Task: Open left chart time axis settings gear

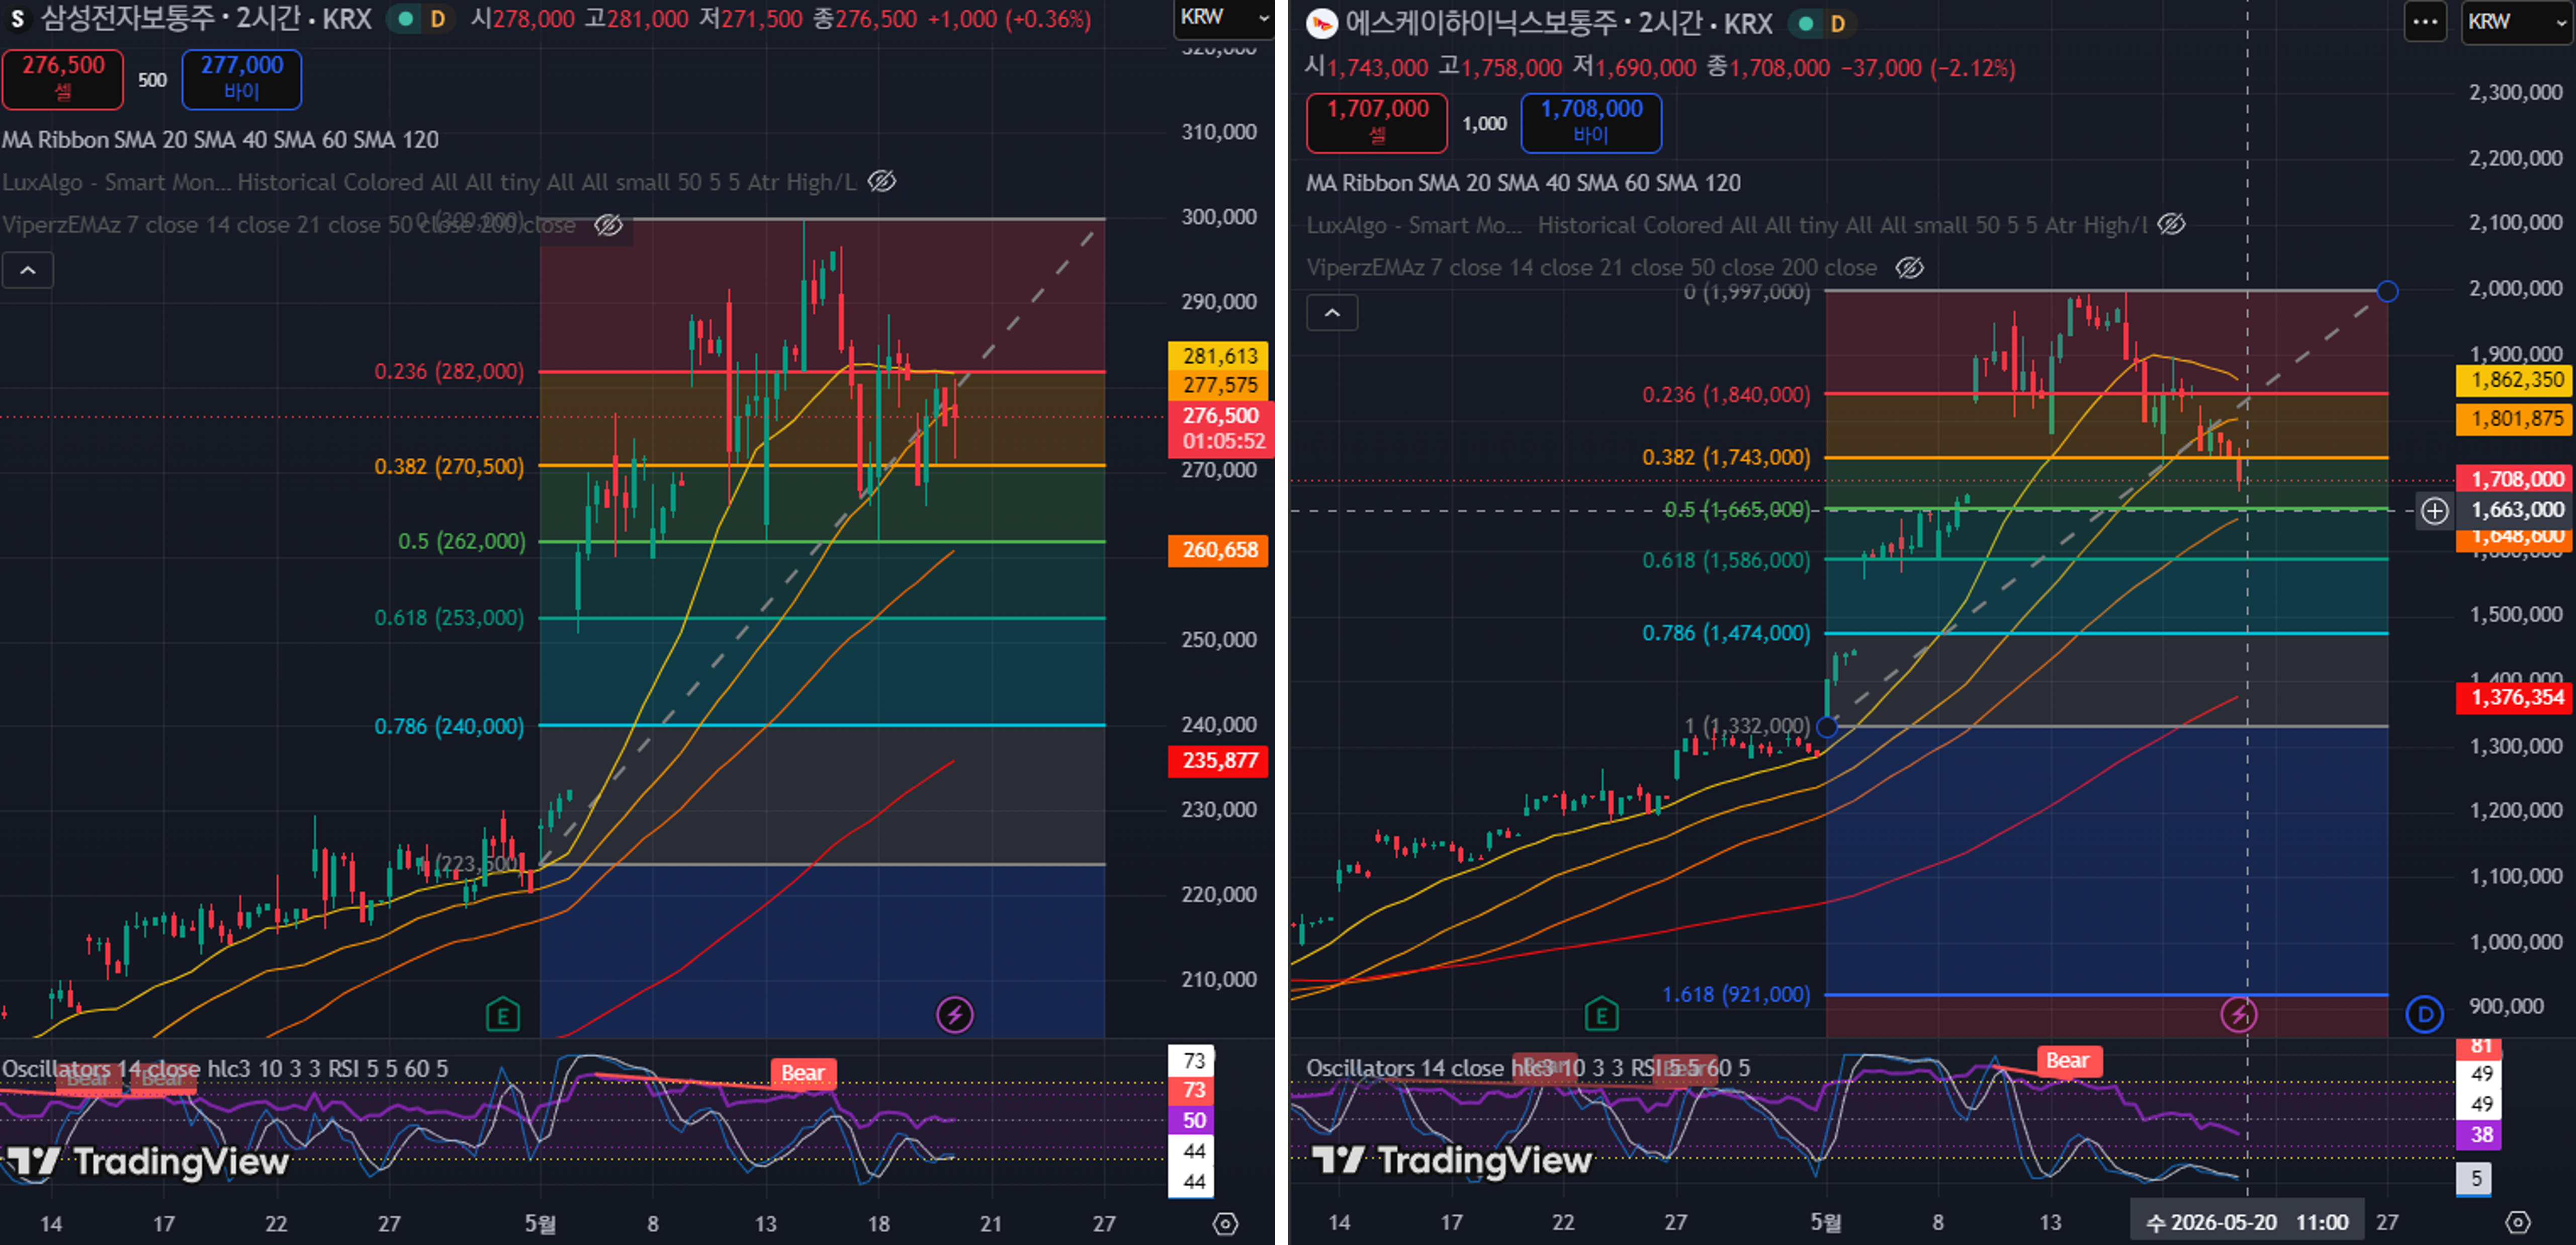Action: point(1225,1223)
